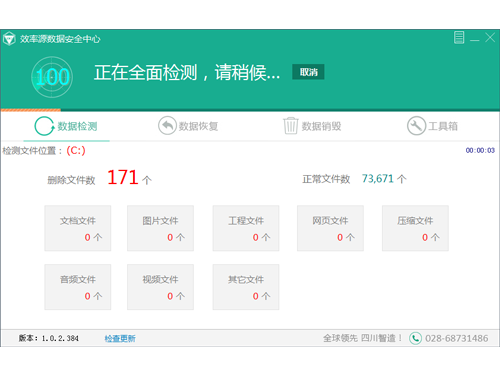Open the 网页文件 category tile
Image resolution: width=500 pixels, height=375 pixels.
330,228
